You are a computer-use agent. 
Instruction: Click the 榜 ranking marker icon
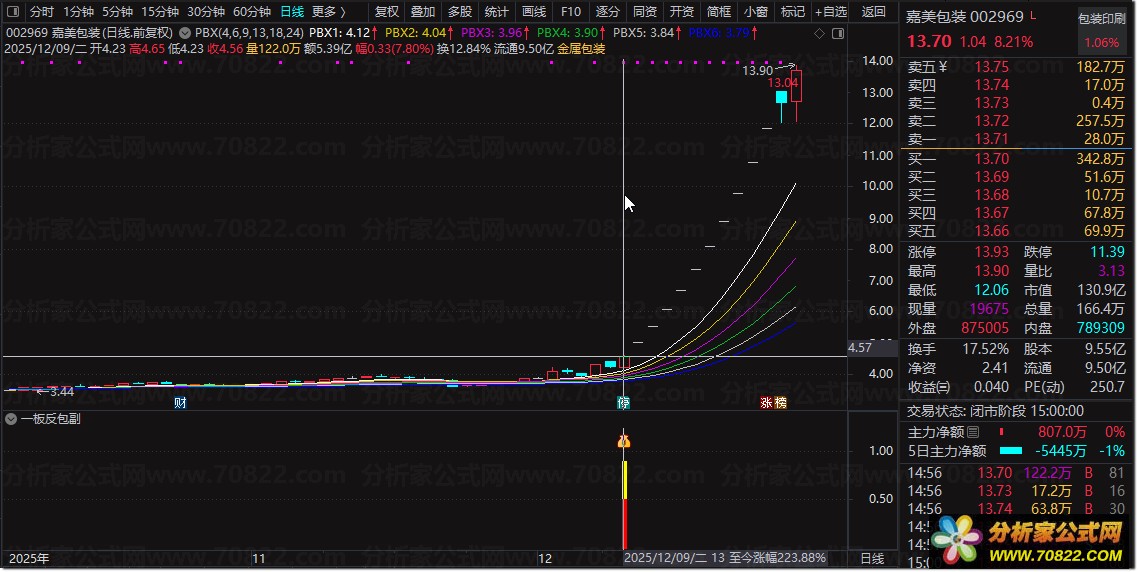tap(780, 403)
